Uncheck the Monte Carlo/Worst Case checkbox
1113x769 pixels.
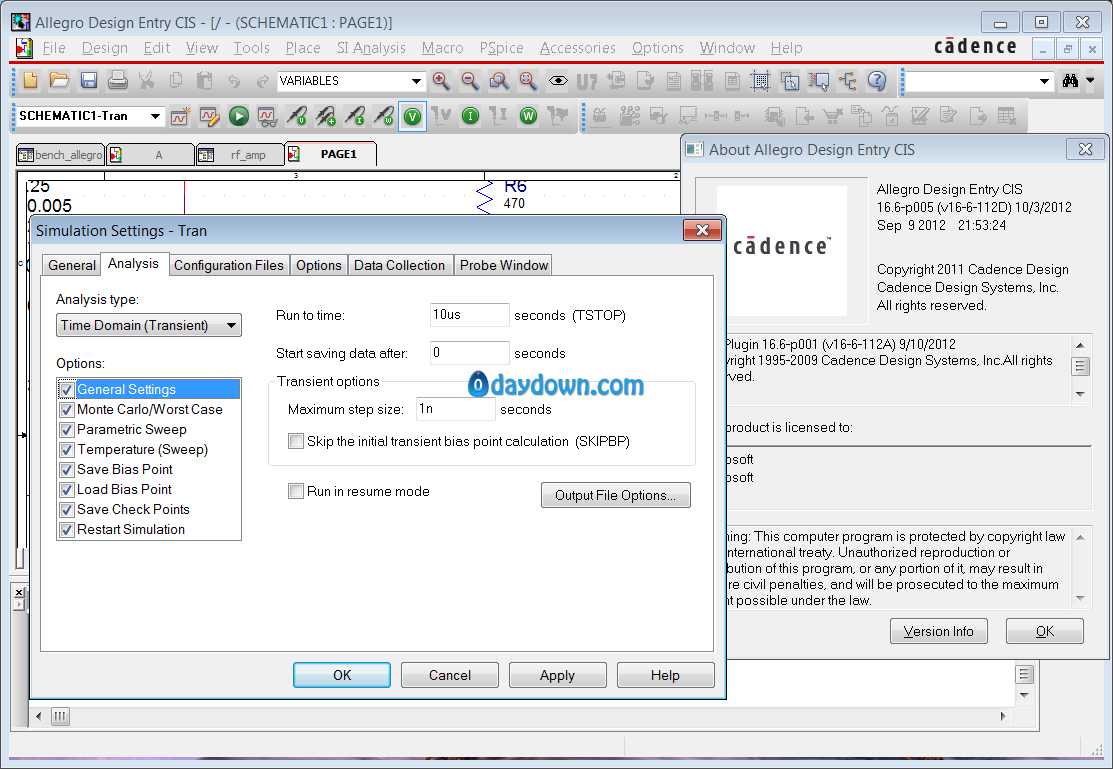[x=67, y=410]
